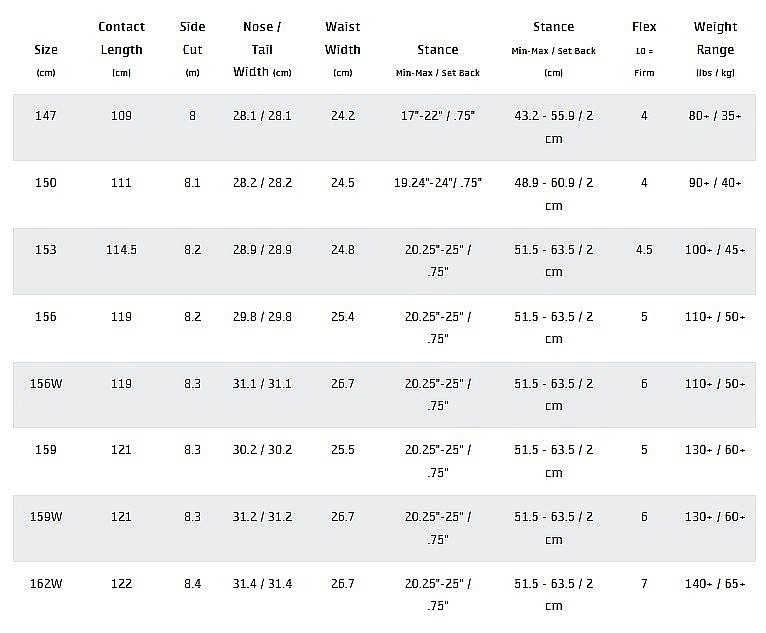Click the 114.5 contact length cell
766x633 pixels.
121,250
